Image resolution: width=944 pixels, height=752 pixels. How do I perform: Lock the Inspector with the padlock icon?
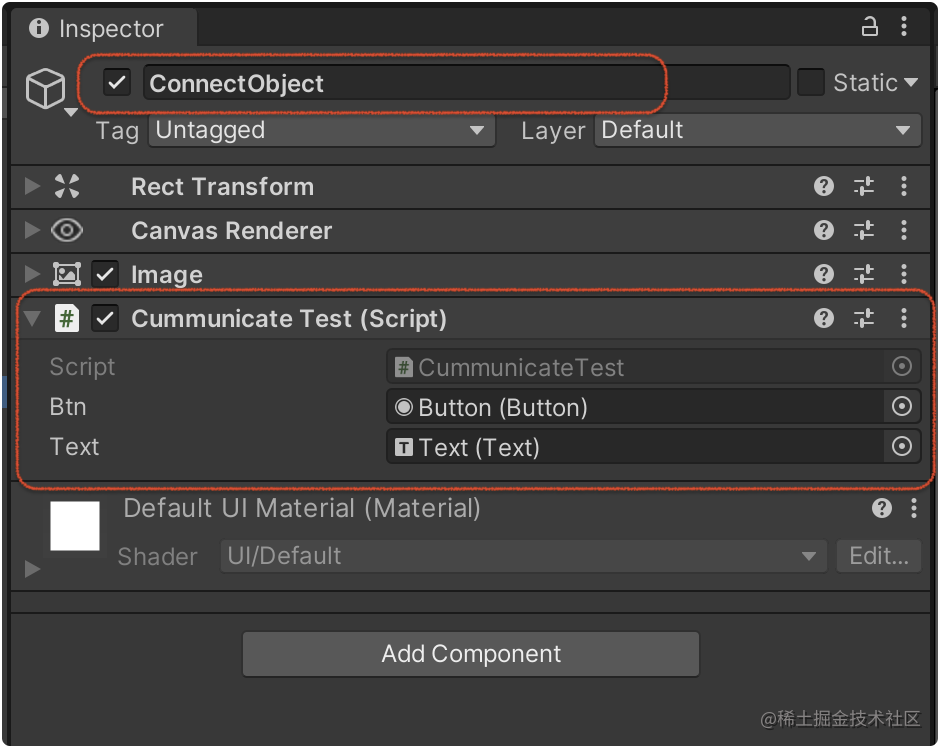tap(869, 26)
